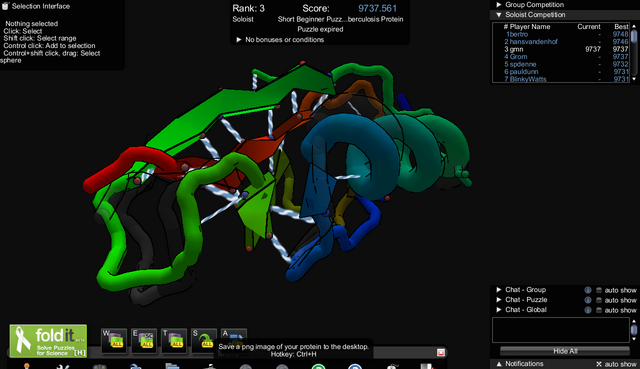Image resolution: width=640 pixels, height=369 pixels.
Task: Click the Selection Interface title
Action: point(41,6)
